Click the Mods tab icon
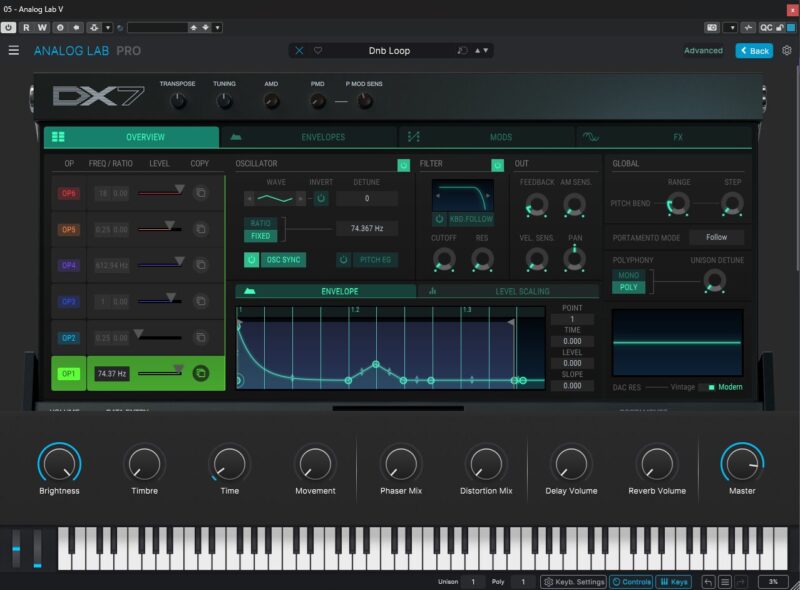 click(x=414, y=137)
